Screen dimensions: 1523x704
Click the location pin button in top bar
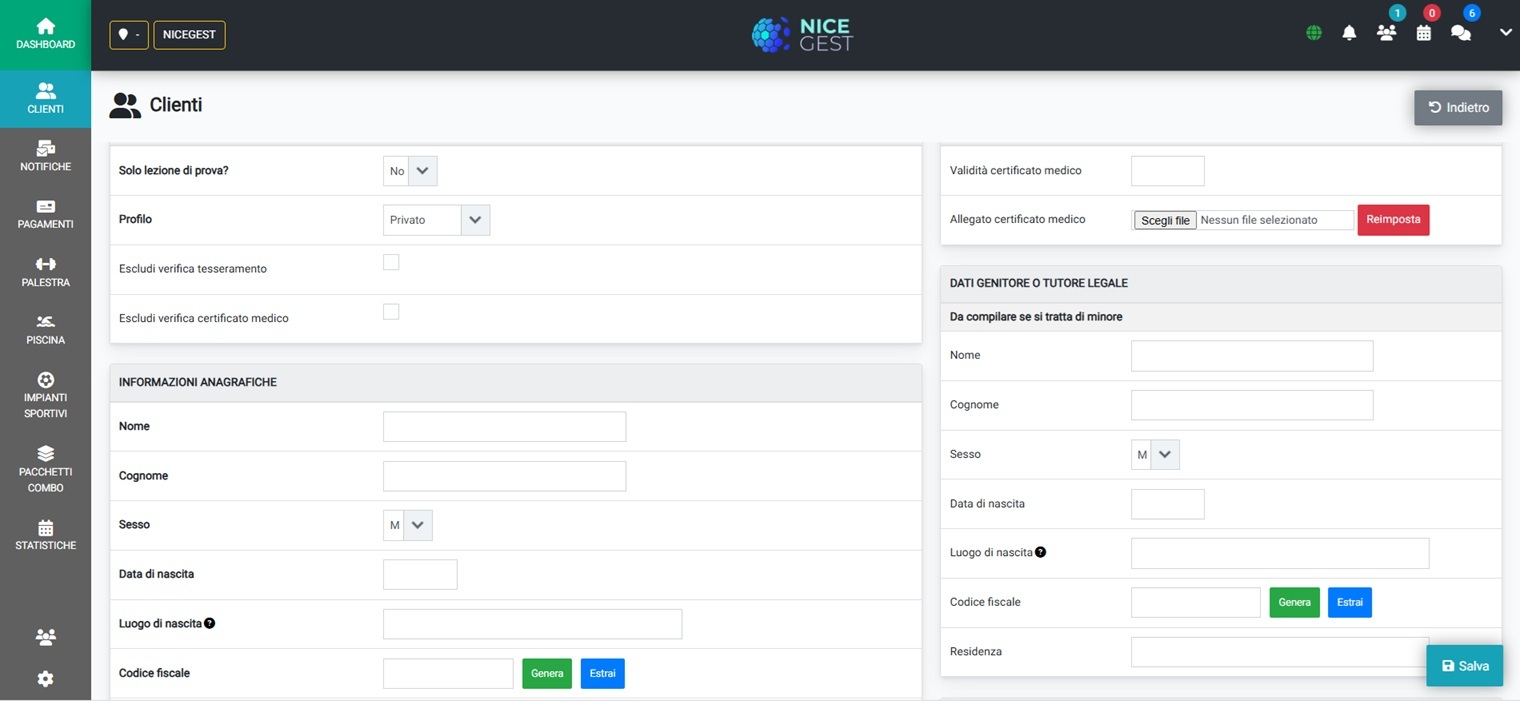tap(129, 35)
